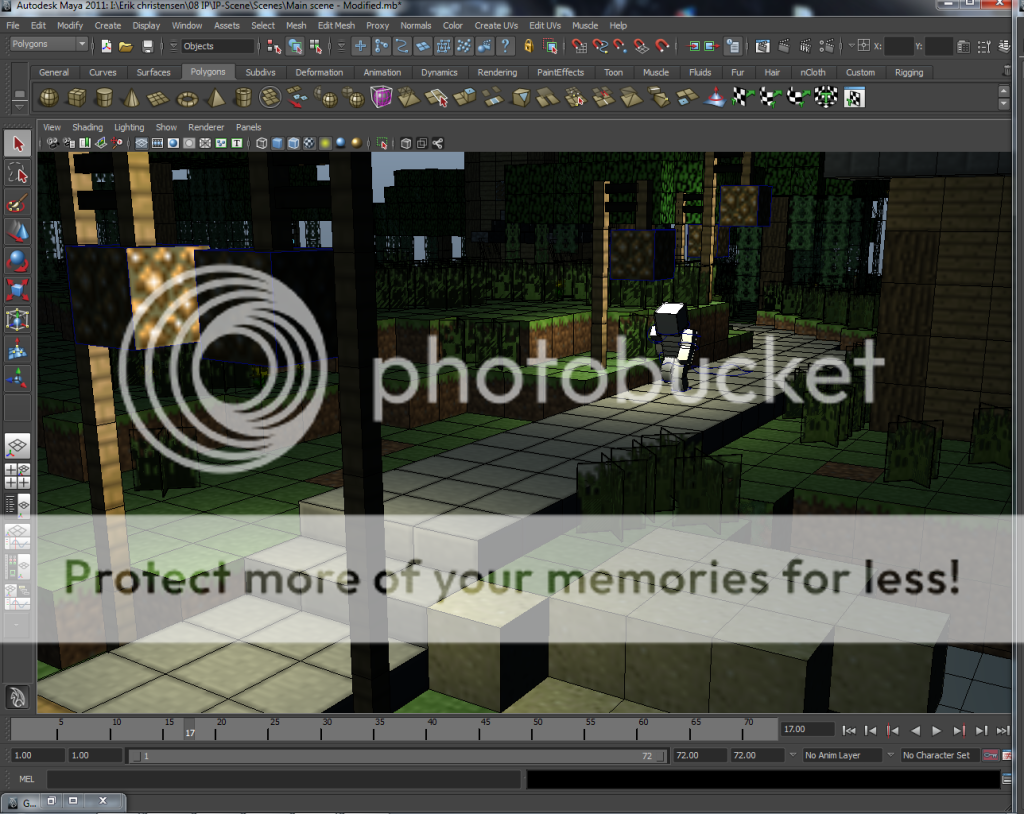1024x814 pixels.
Task: Expand the No Character Set selector
Action: (x=936, y=753)
